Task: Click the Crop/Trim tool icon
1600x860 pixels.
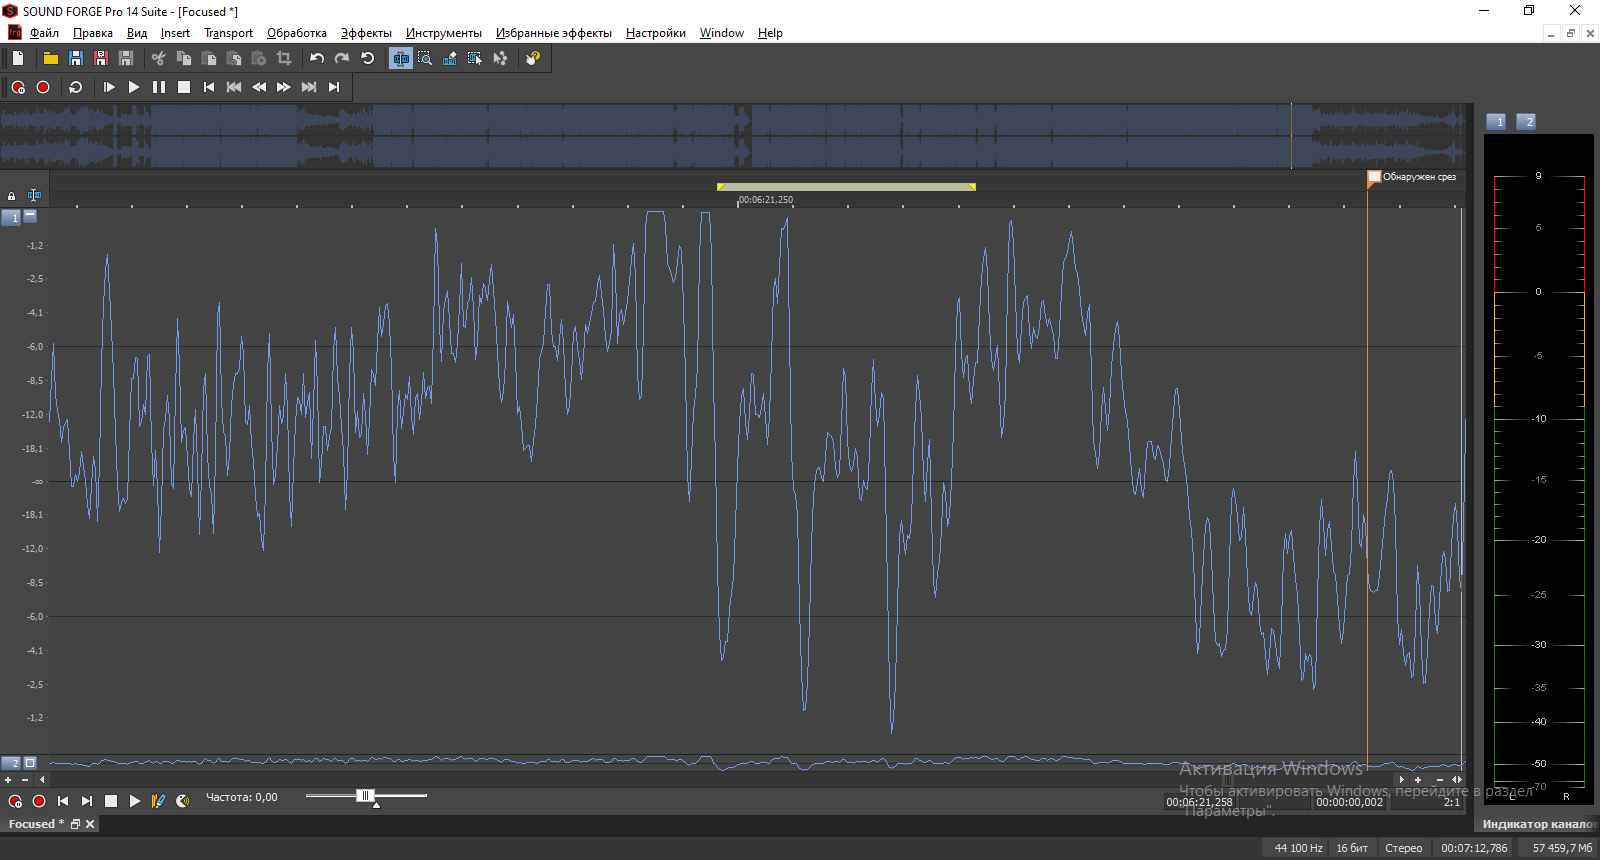Action: coord(284,59)
